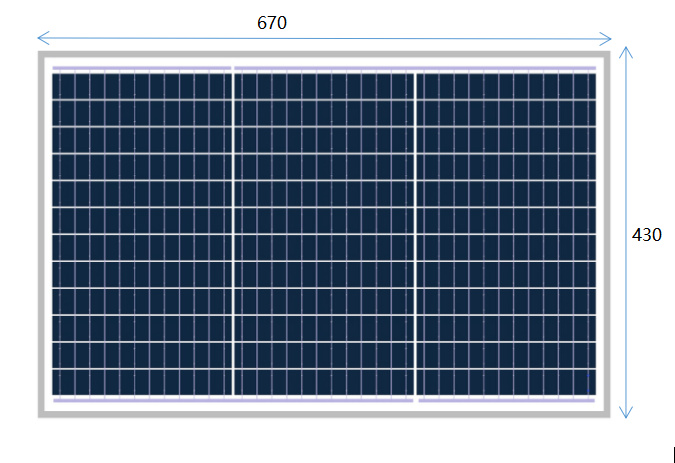Click top-left corner of the grey frame
Image resolution: width=675 pixels, height=463 pixels.
click(x=42, y=56)
